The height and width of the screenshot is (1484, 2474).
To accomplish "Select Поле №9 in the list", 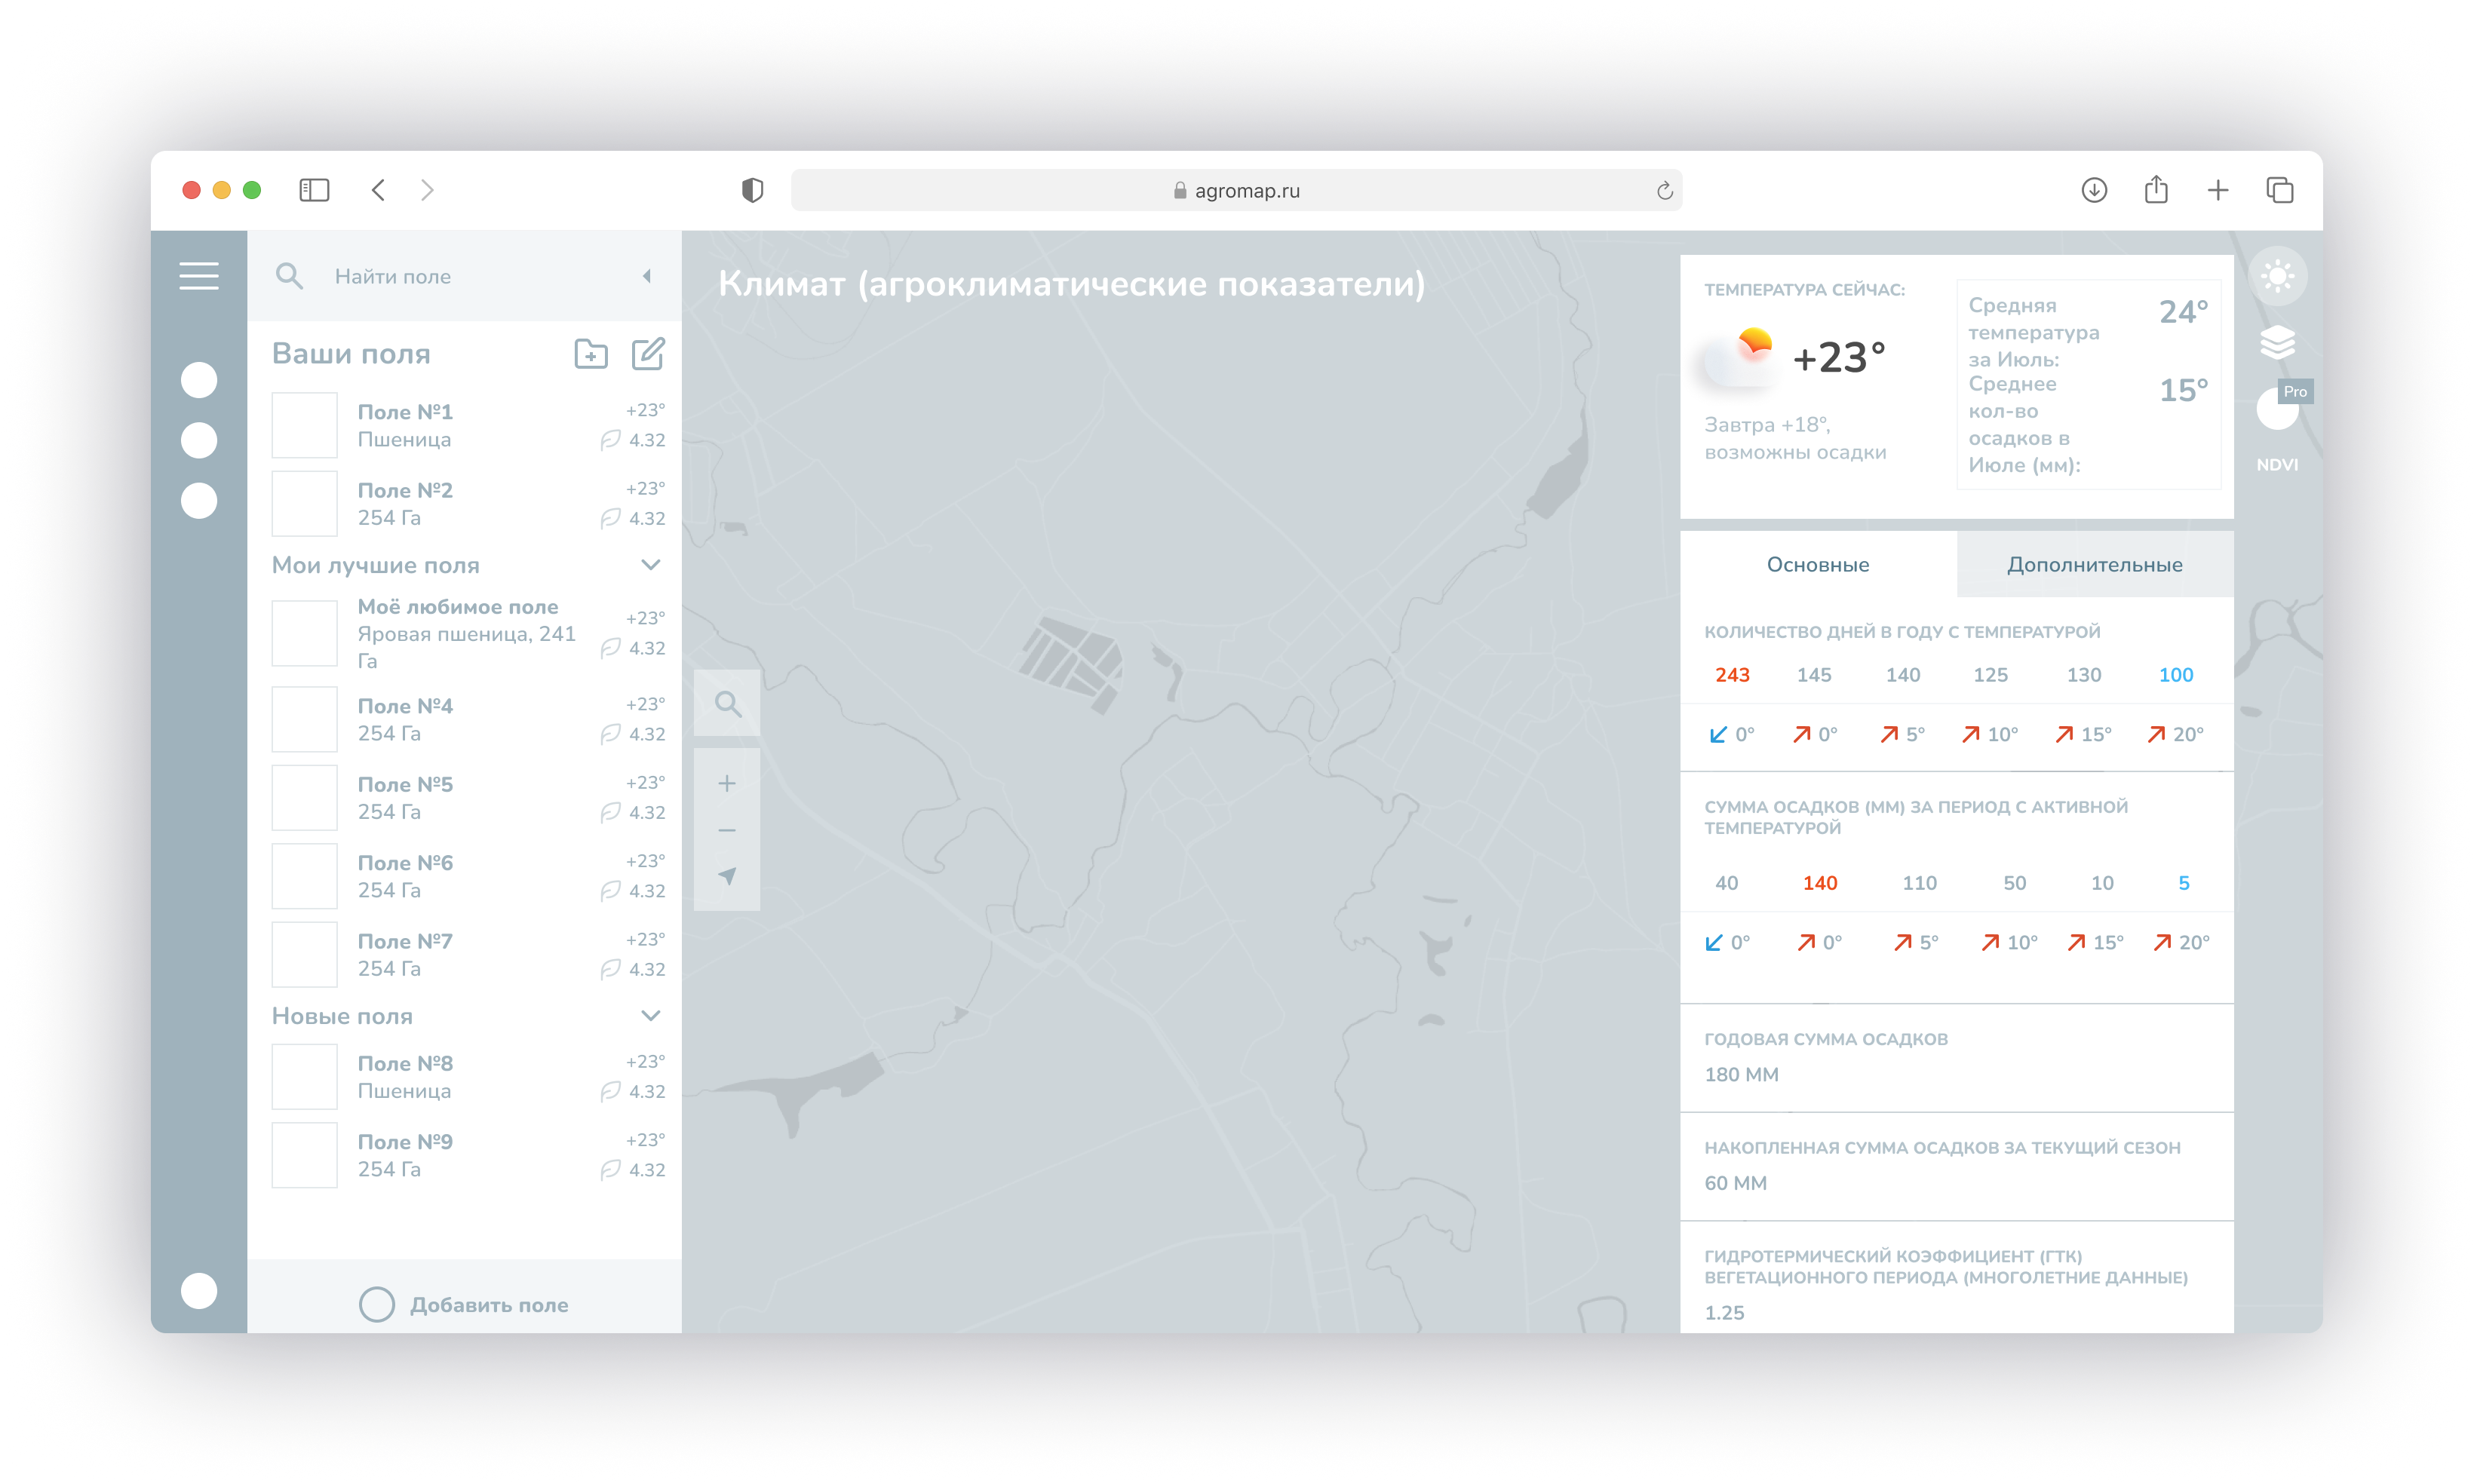I will pos(469,1155).
